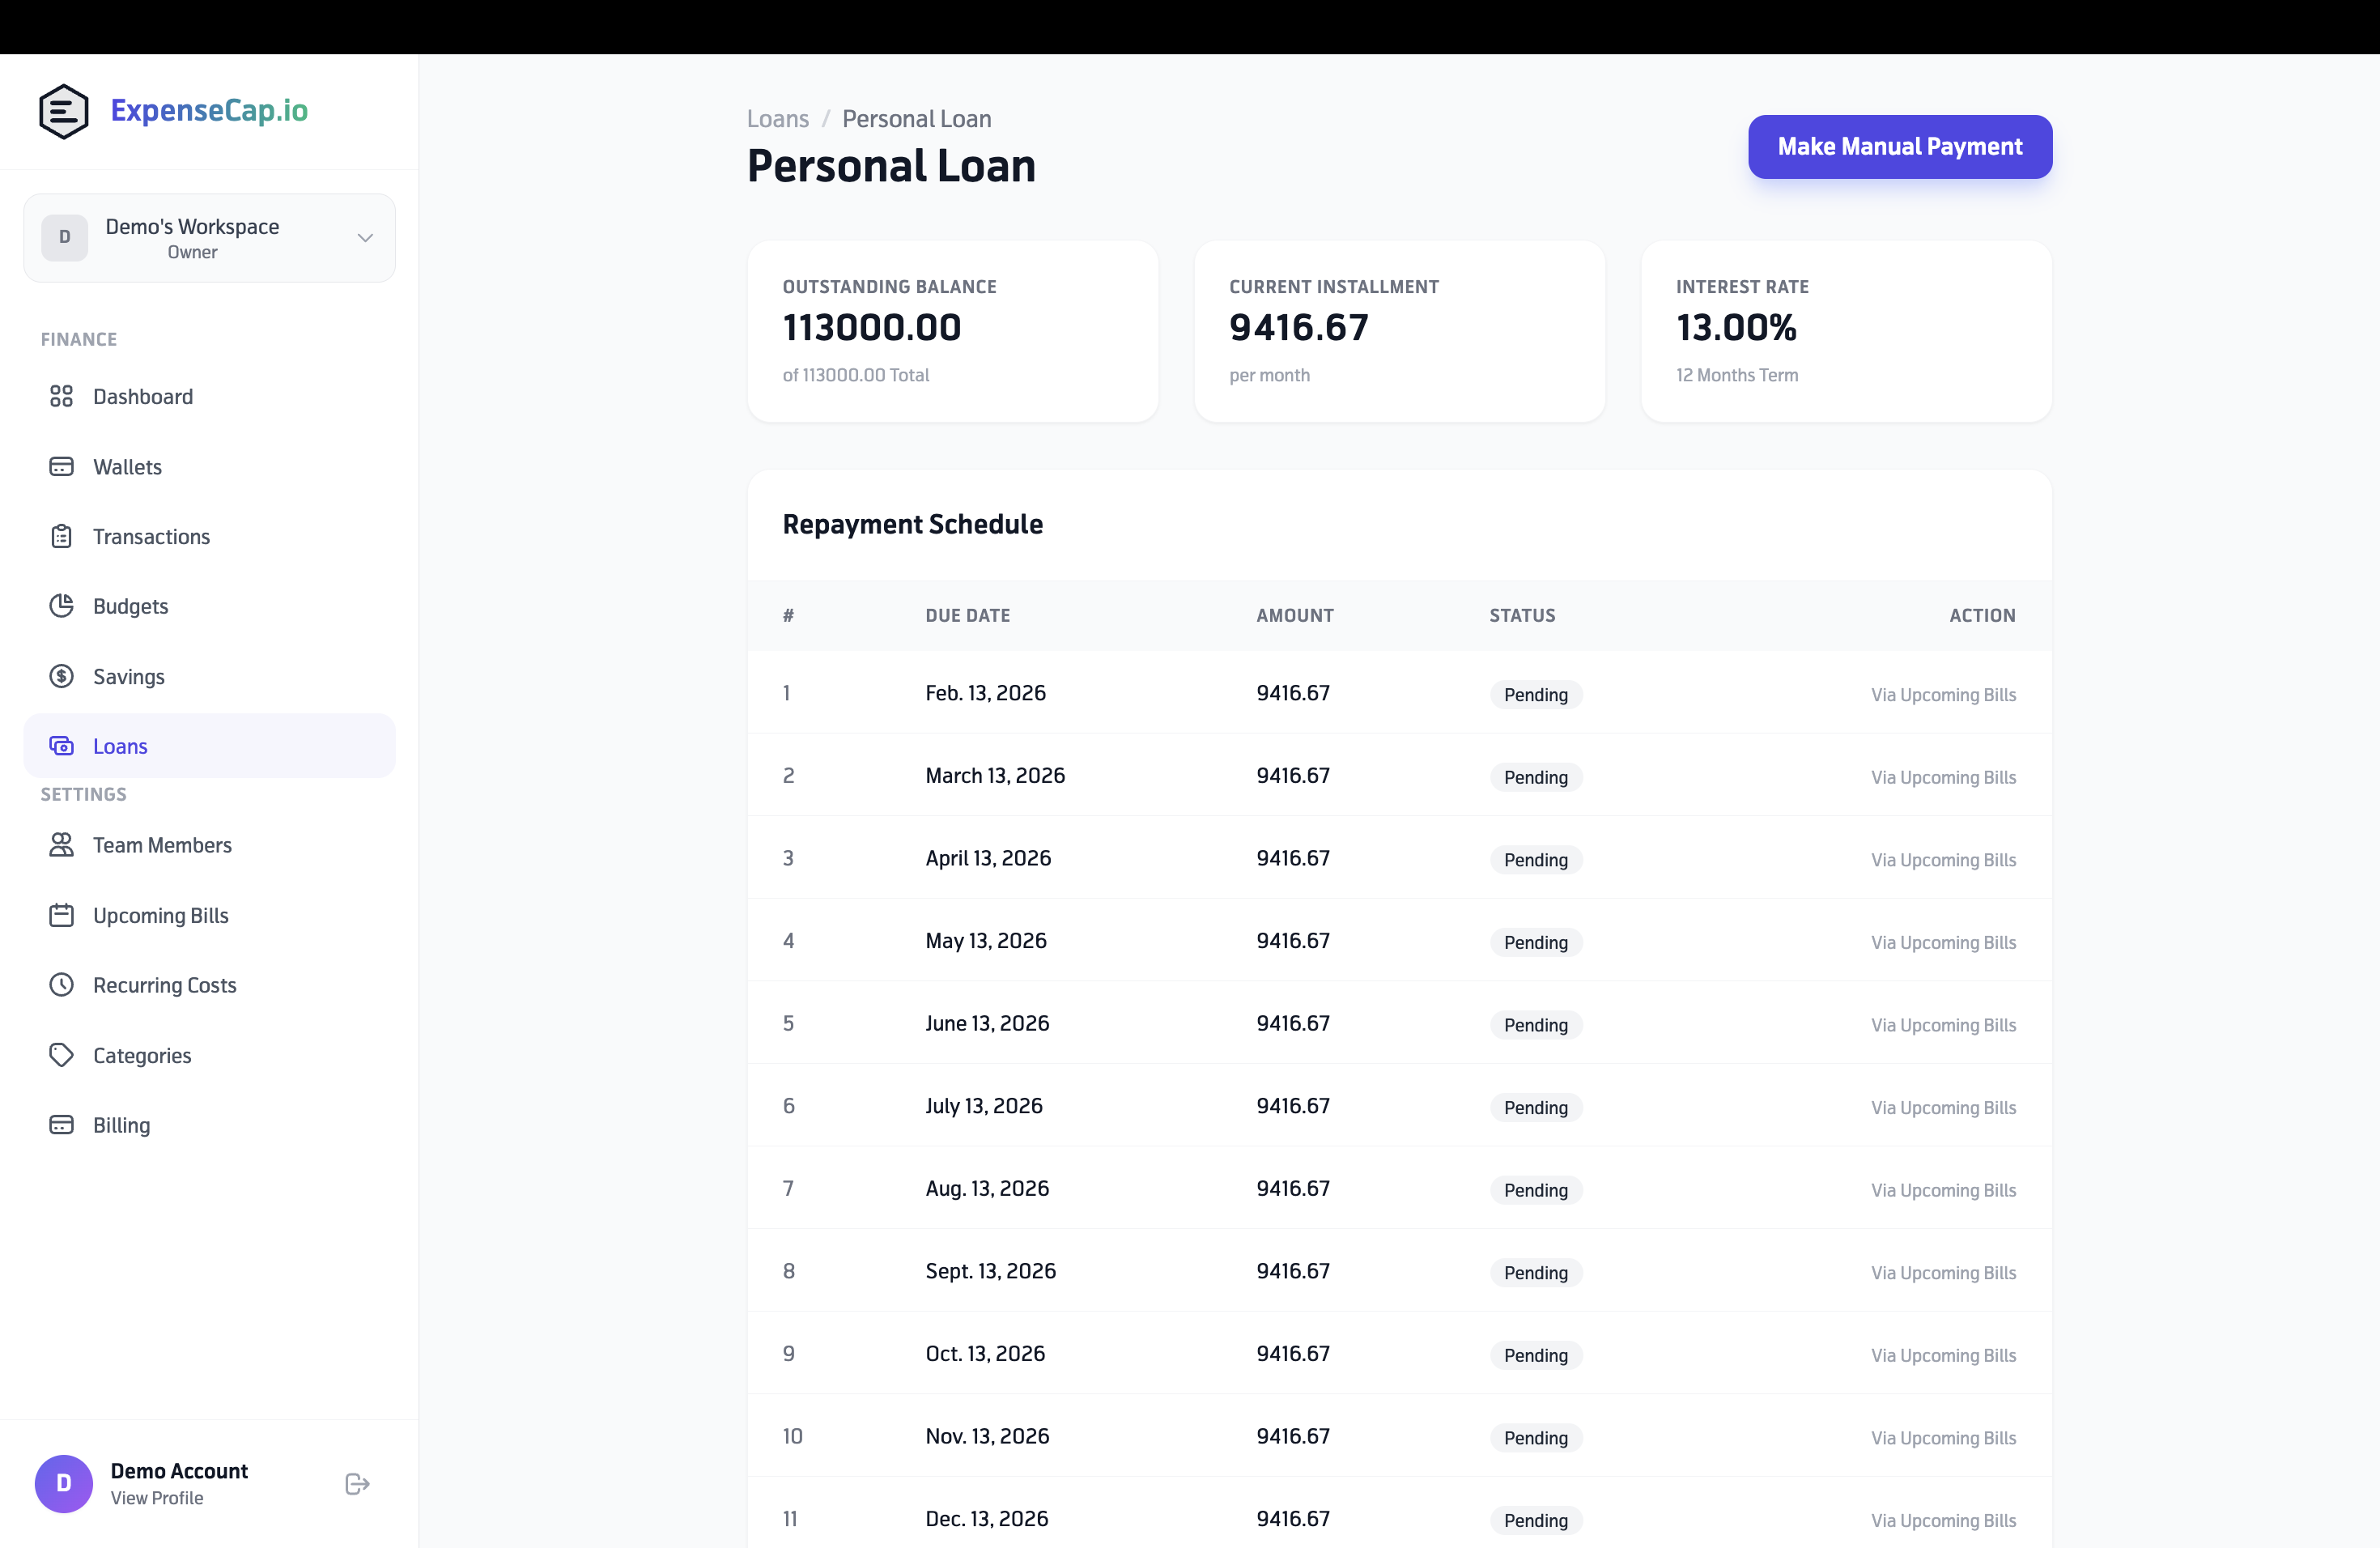Viewport: 2380px width, 1548px height.
Task: Click View Profile under Demo Account
Action: [156, 1498]
